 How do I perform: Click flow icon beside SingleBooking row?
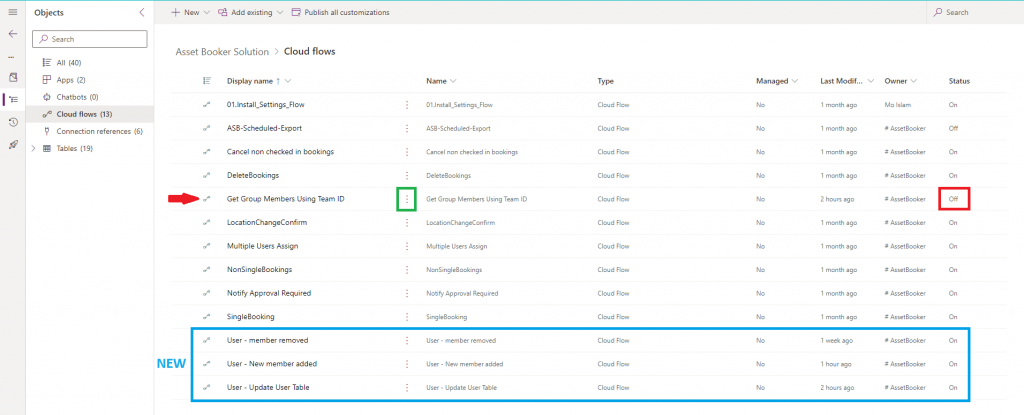[207, 317]
